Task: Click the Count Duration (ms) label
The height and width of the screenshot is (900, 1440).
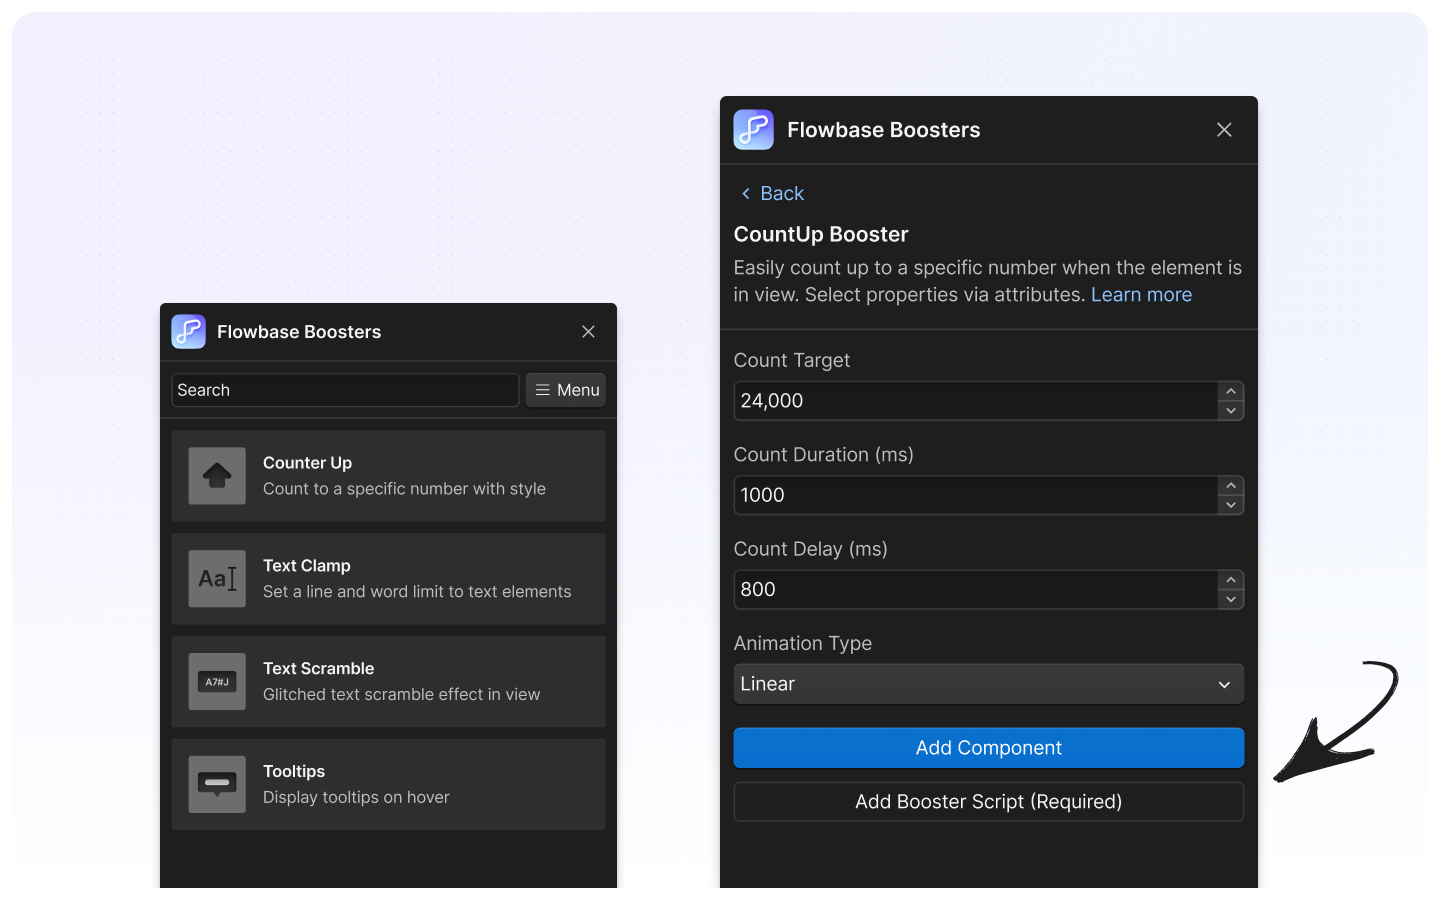Action: tap(824, 455)
